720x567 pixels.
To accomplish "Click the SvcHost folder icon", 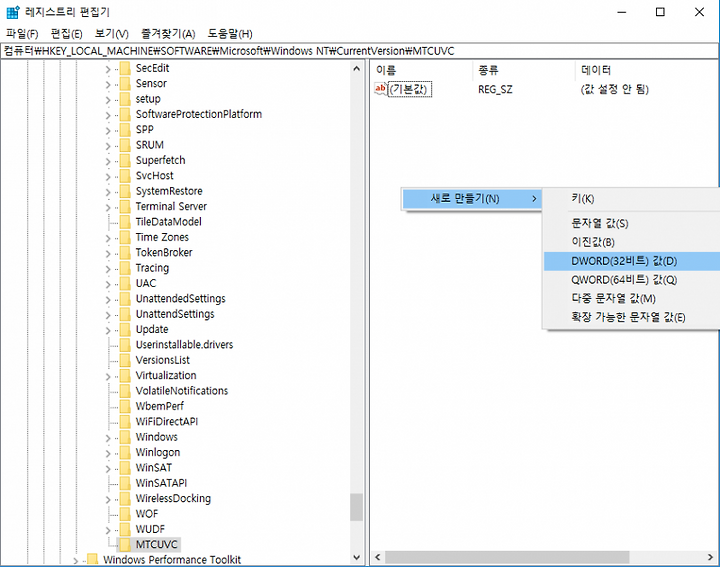I will click(125, 176).
